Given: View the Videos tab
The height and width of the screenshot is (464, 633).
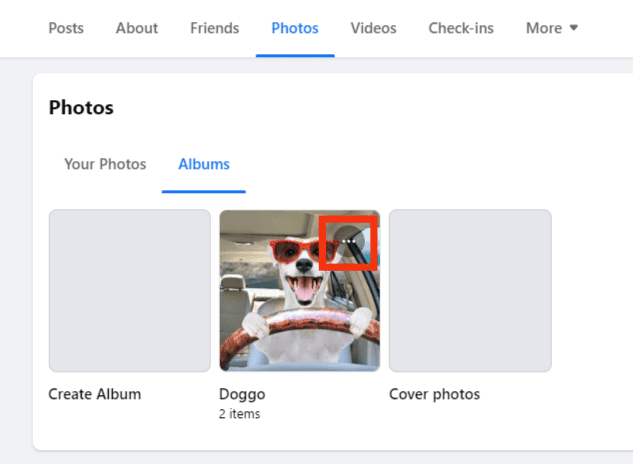Looking at the screenshot, I should [373, 28].
